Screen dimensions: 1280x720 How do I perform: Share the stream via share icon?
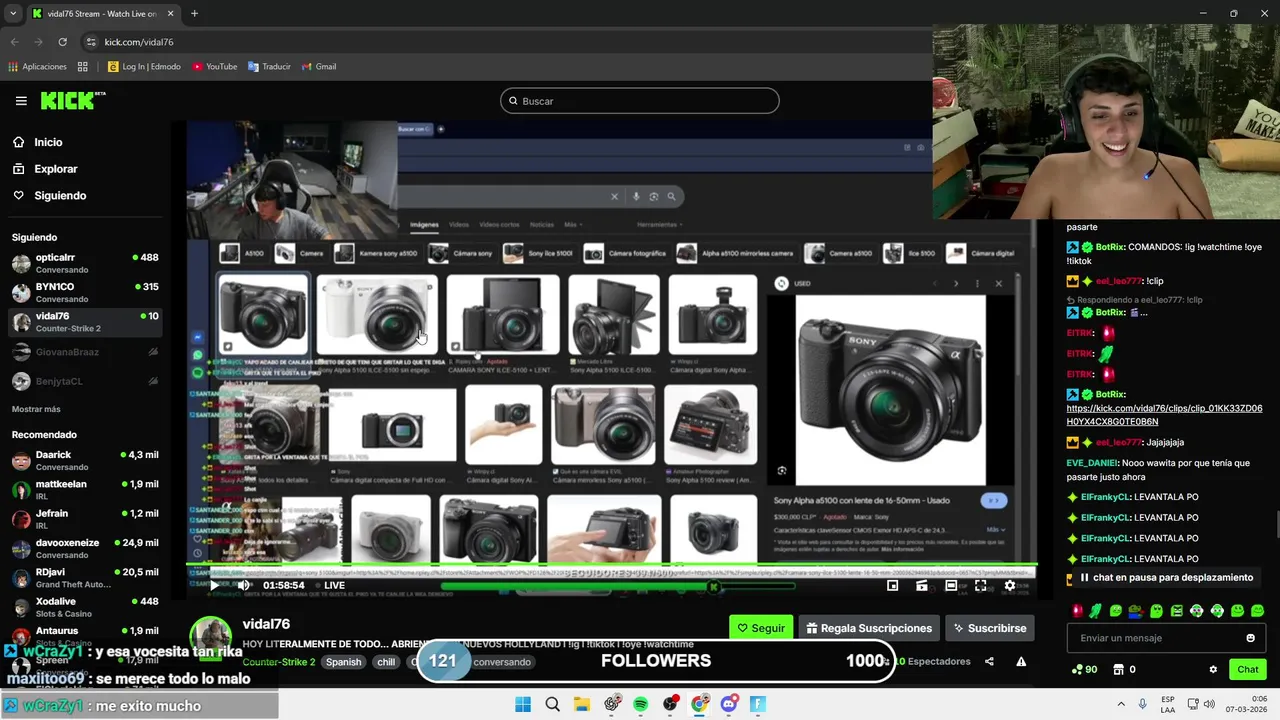point(989,661)
